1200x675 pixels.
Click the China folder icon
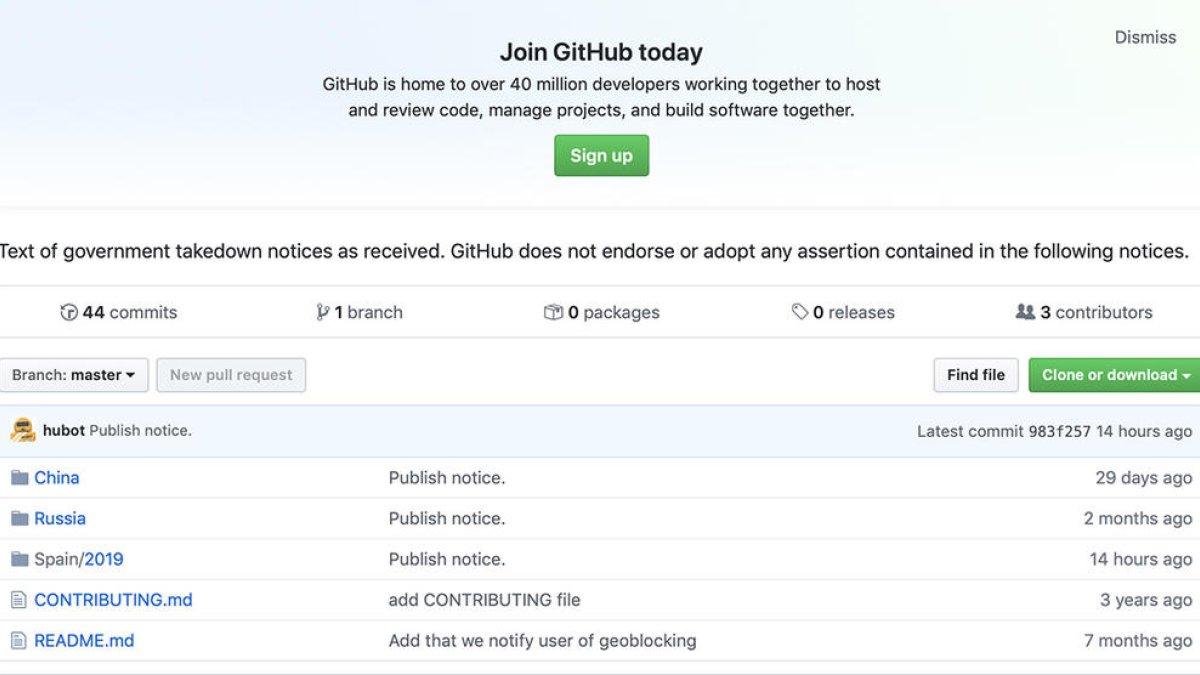click(x=19, y=478)
